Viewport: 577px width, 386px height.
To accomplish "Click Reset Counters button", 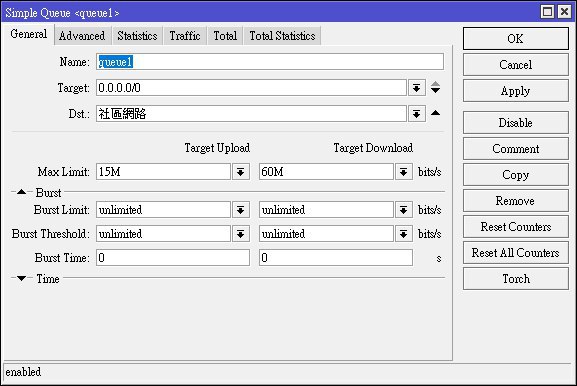I will [x=516, y=227].
